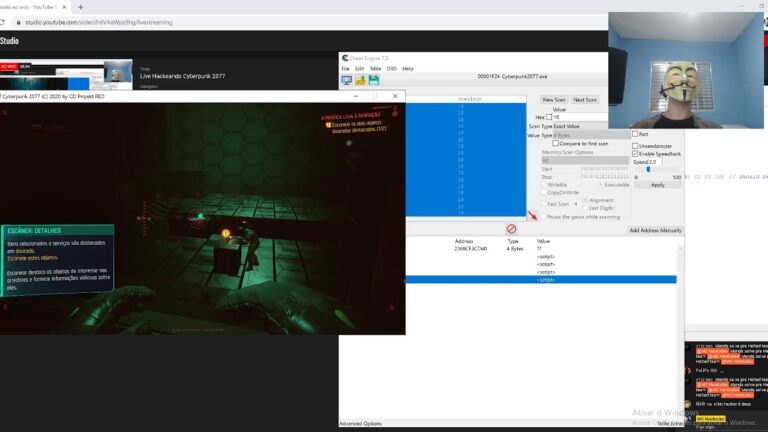Click the Type column header
This screenshot has height=432, width=768.
pos(513,241)
